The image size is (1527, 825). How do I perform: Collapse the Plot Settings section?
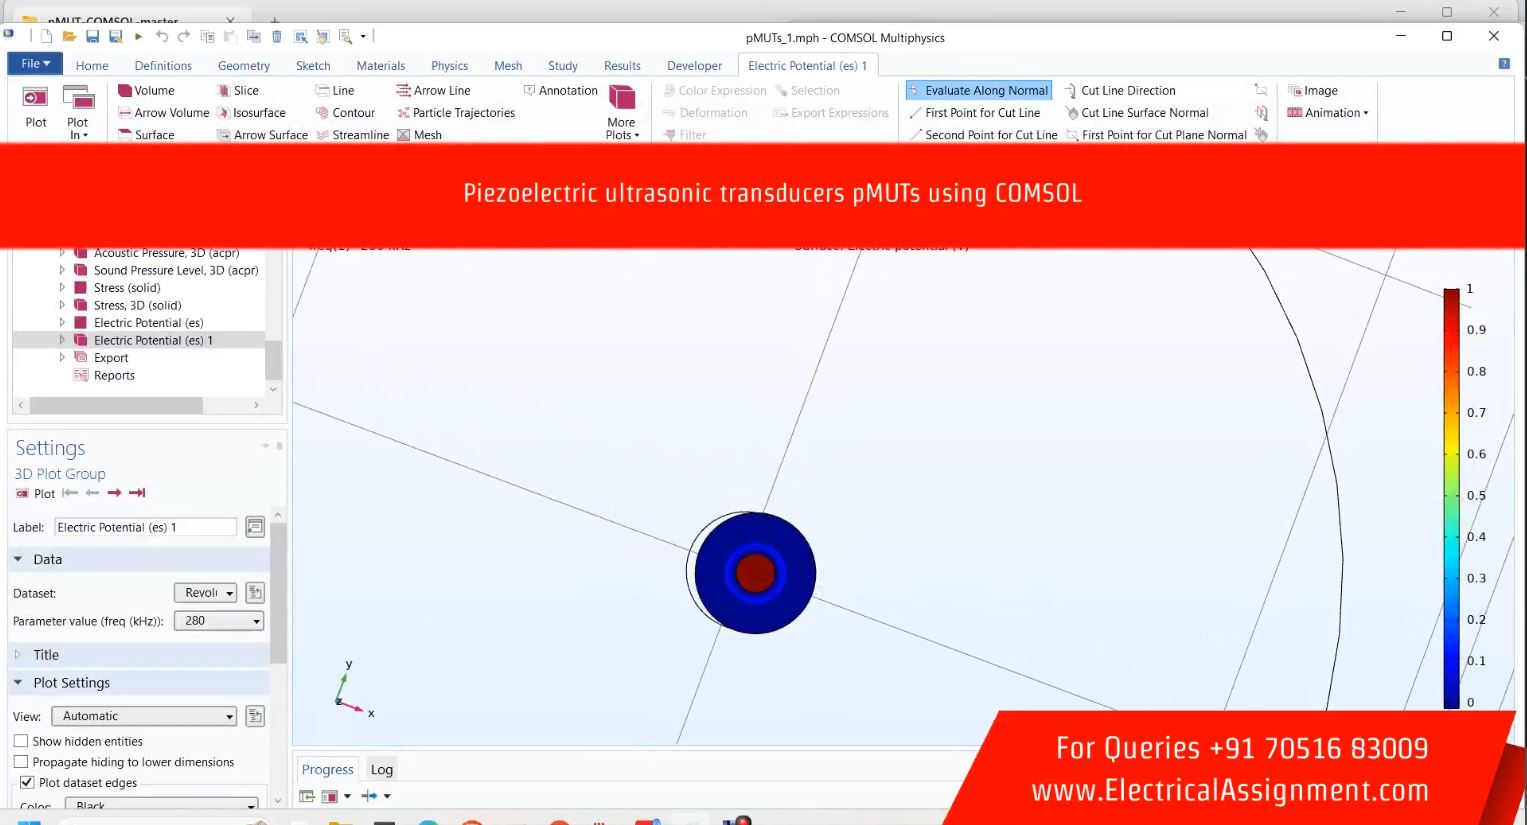18,683
